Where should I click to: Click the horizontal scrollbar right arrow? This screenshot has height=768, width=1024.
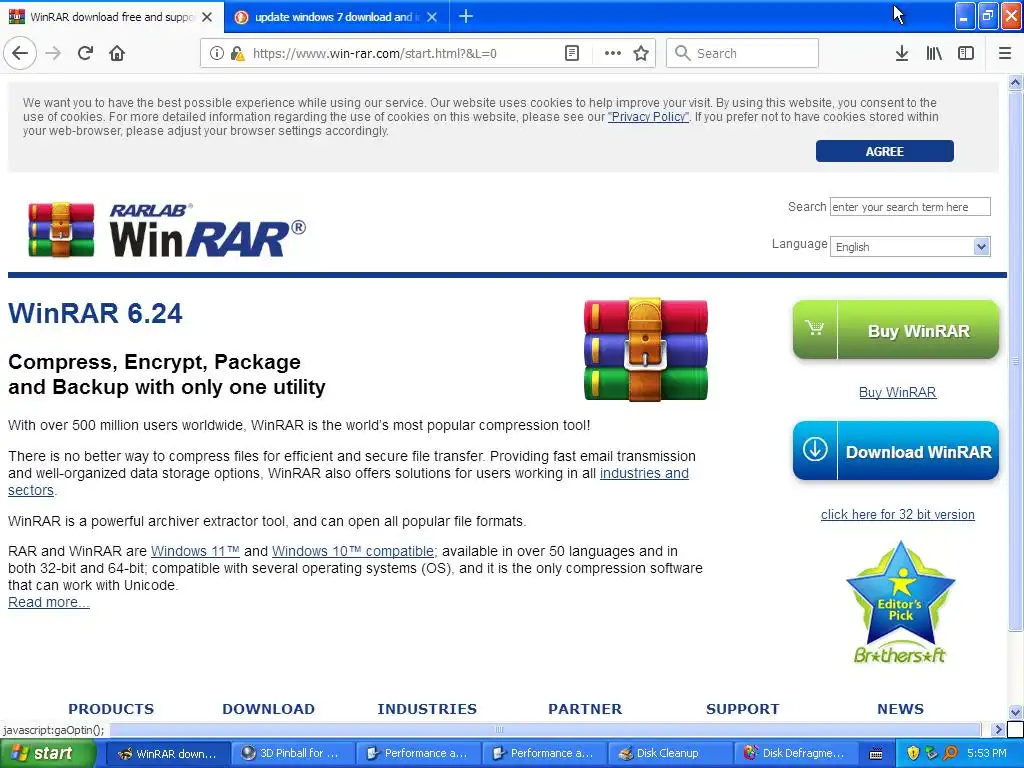tap(998, 729)
